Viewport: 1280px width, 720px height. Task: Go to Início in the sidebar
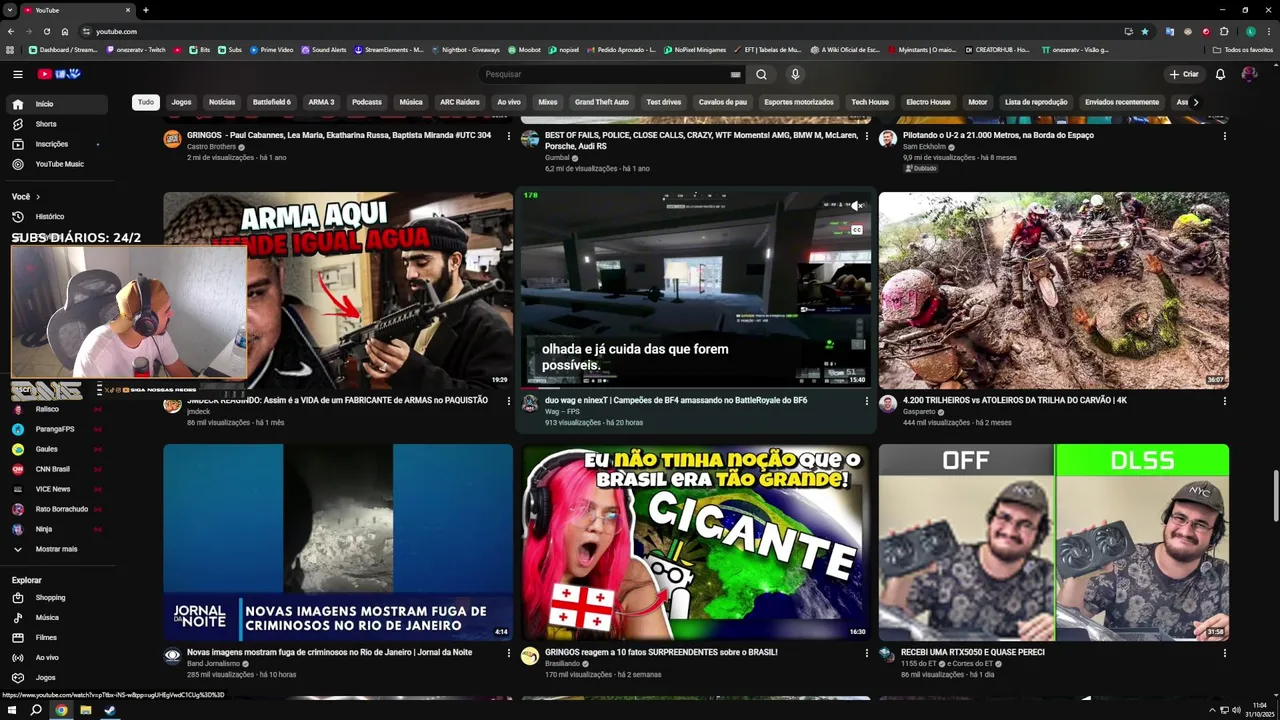point(55,104)
